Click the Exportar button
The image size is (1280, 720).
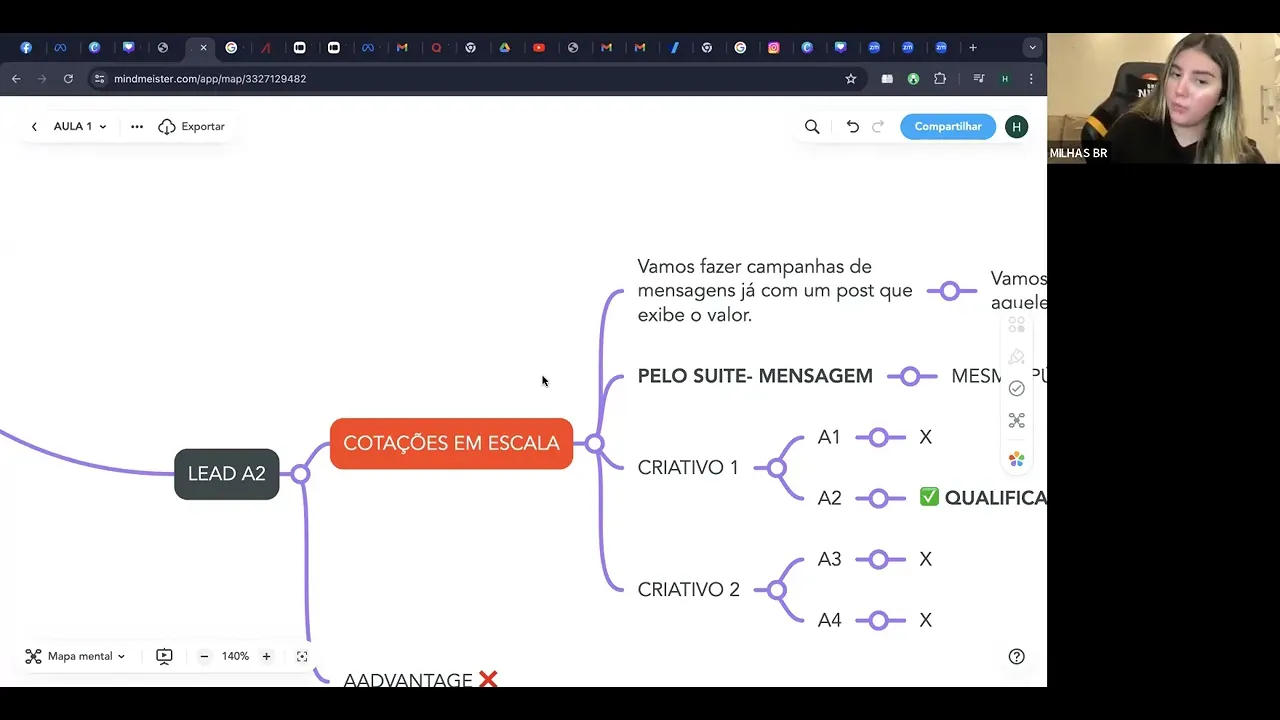[x=191, y=127]
